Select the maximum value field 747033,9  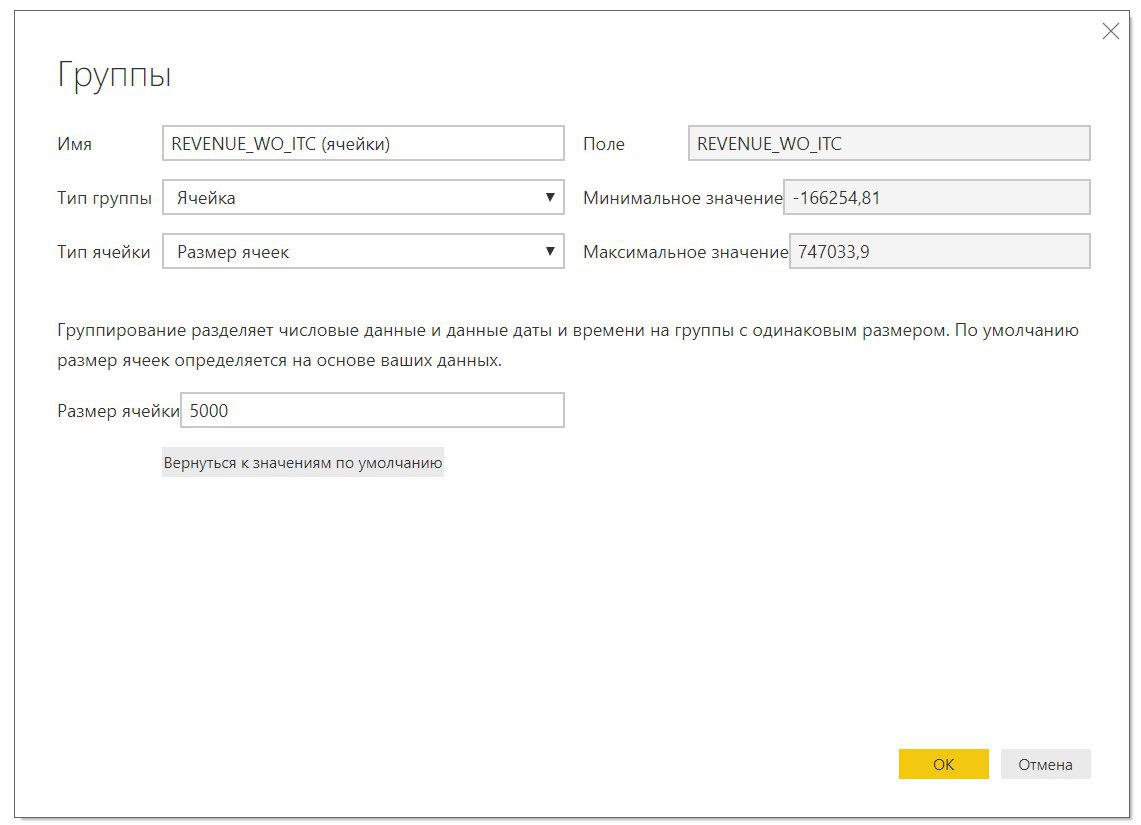coord(939,252)
